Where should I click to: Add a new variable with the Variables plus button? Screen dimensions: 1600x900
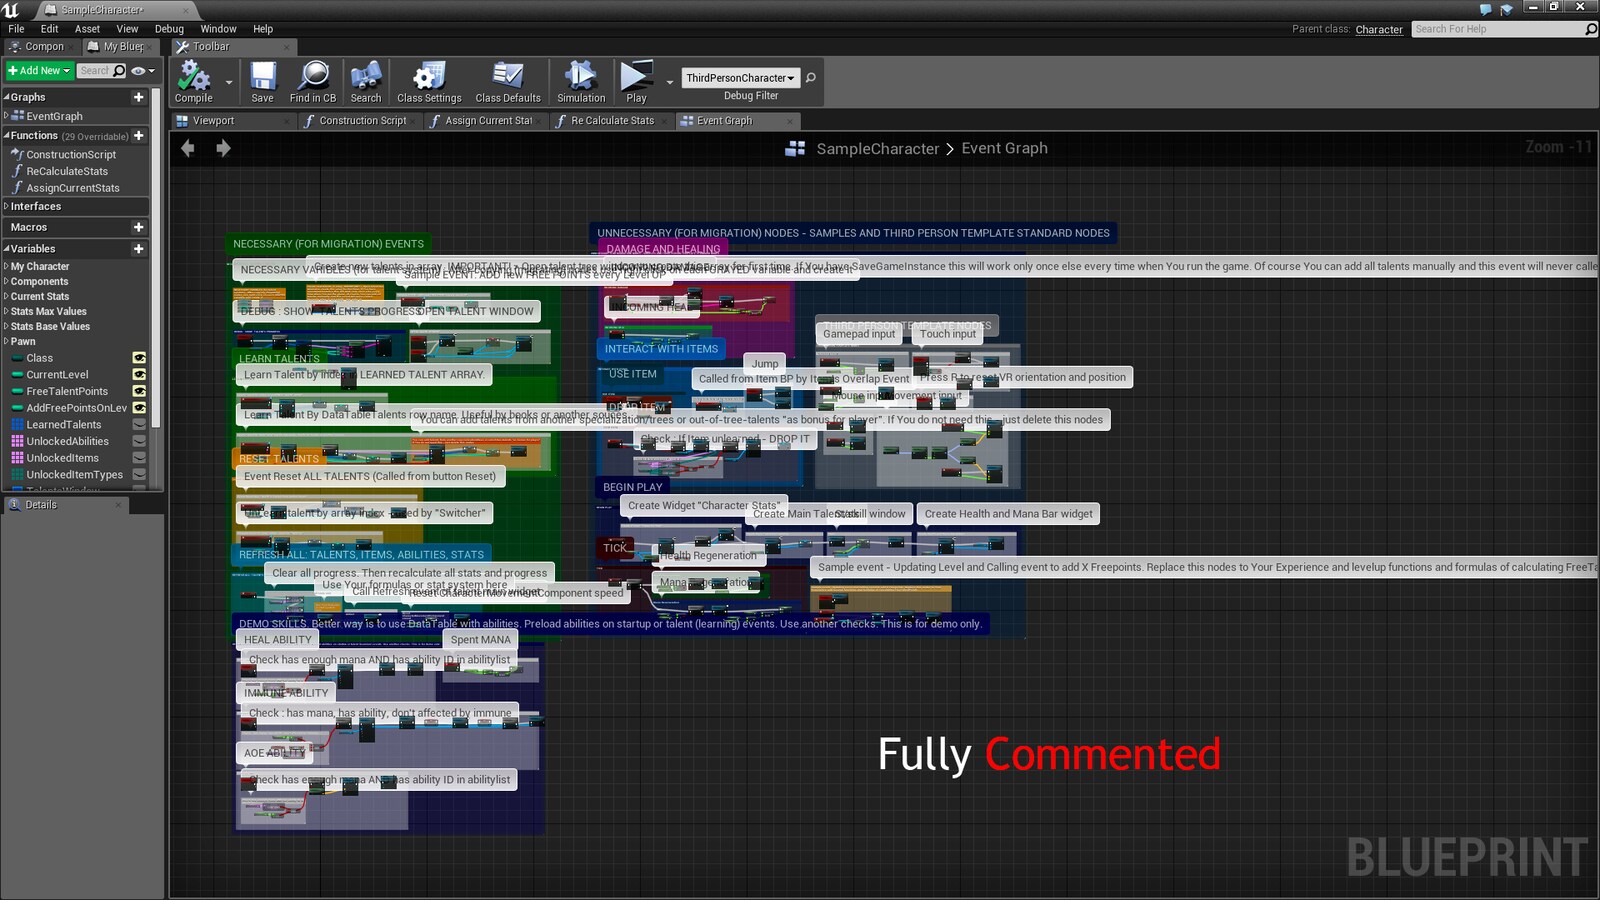tap(138, 248)
